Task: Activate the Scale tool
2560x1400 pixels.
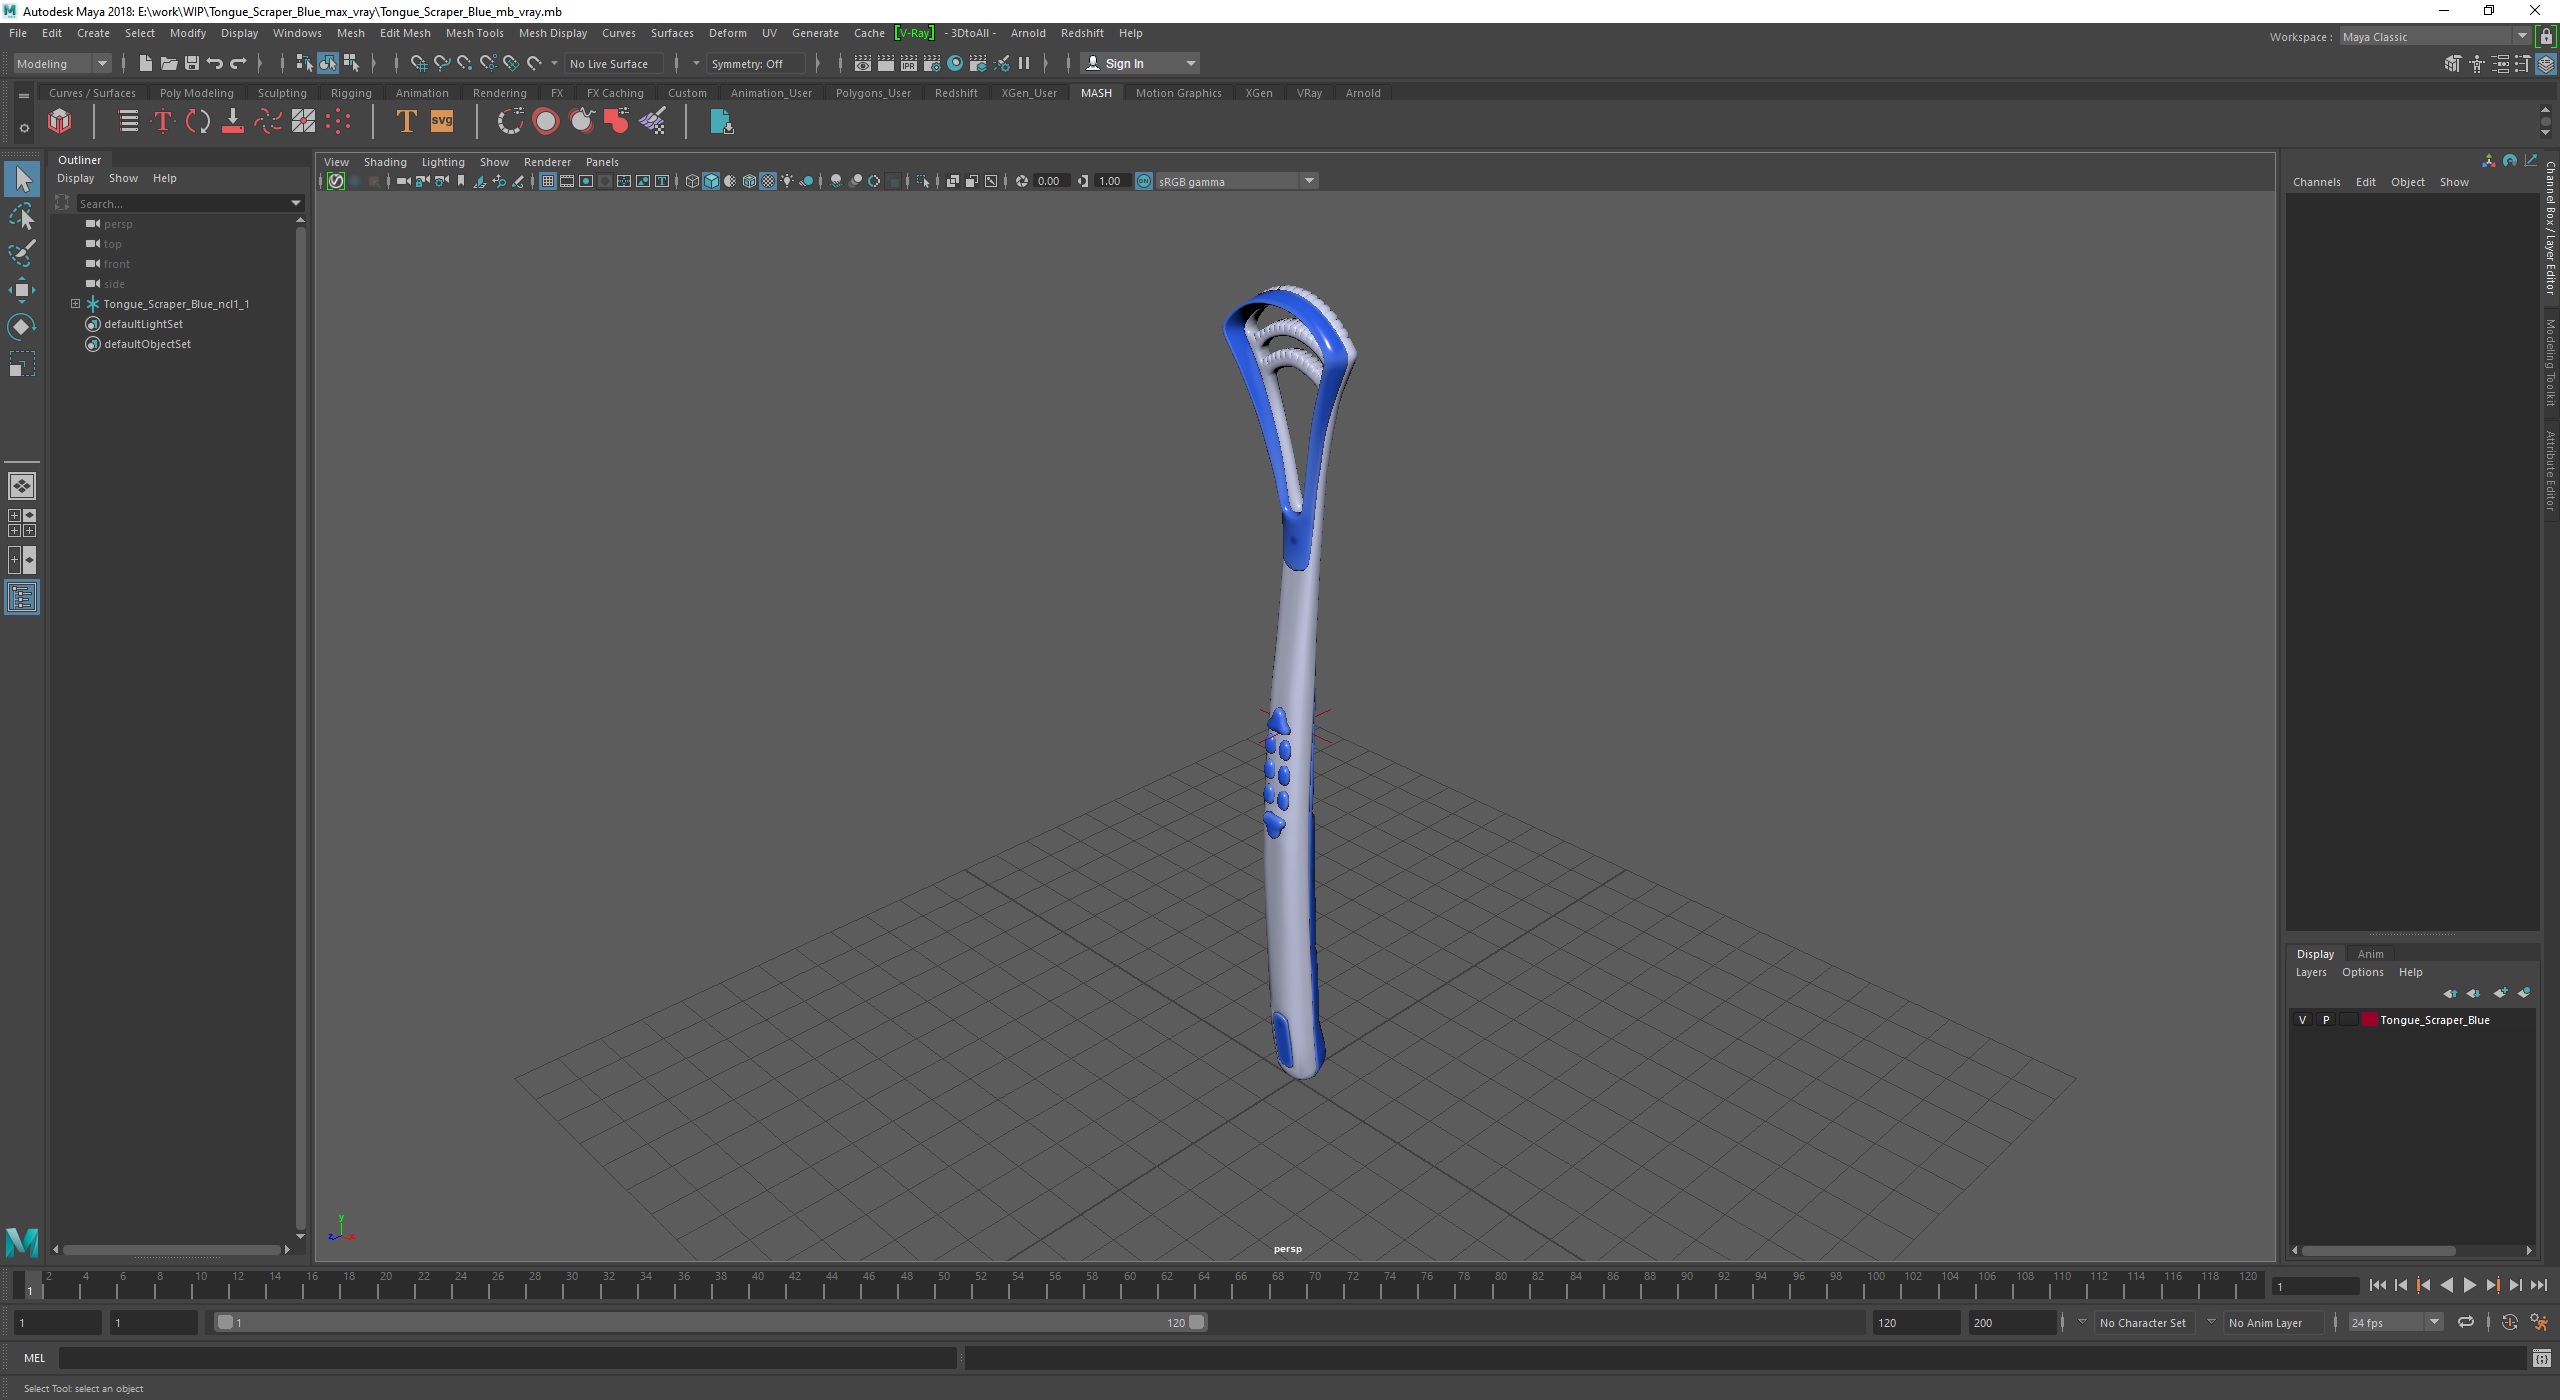Action: (22, 364)
